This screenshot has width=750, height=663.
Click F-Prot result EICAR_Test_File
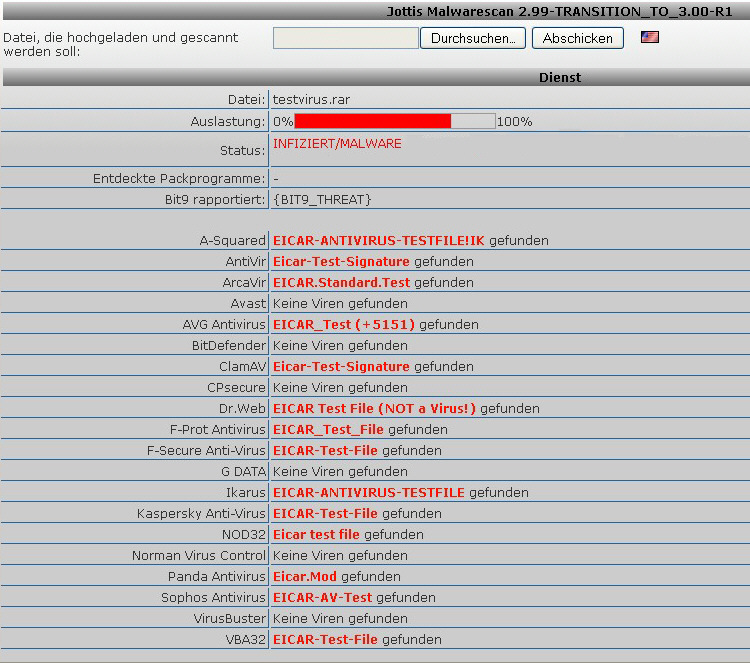point(328,430)
